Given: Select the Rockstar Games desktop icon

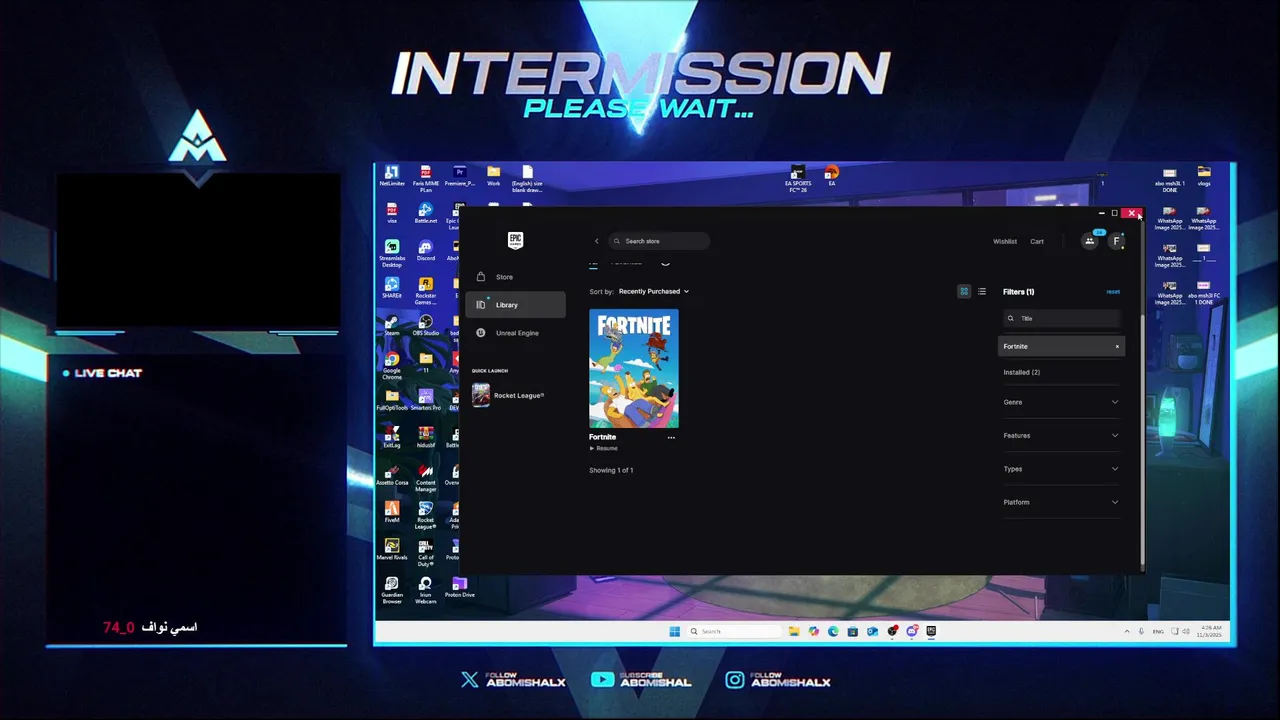Looking at the screenshot, I should click(426, 291).
